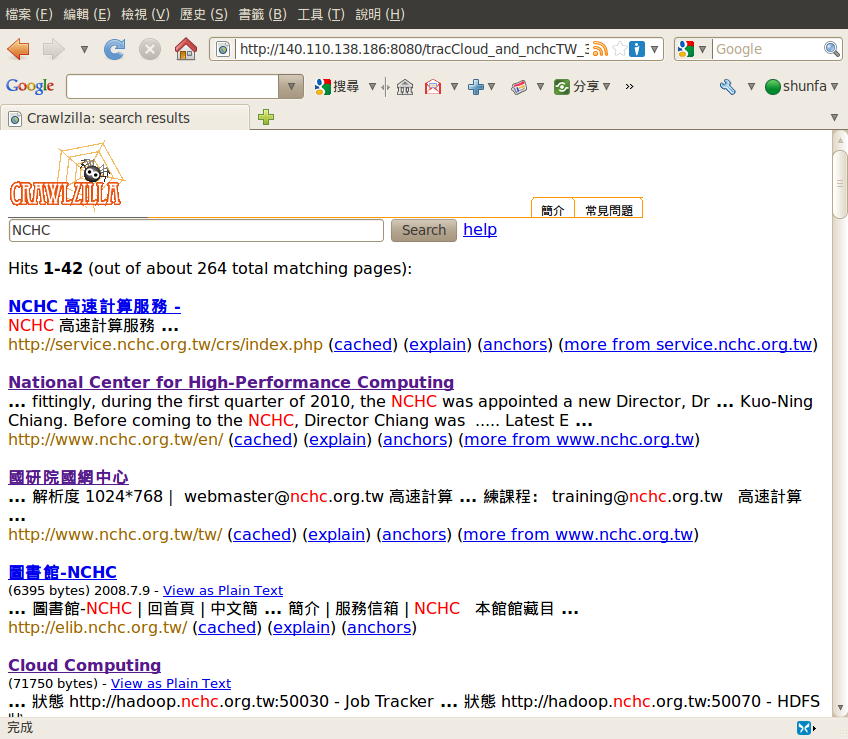Bookmark this page with the star icon
The image size is (848, 739).
pyautogui.click(x=620, y=49)
